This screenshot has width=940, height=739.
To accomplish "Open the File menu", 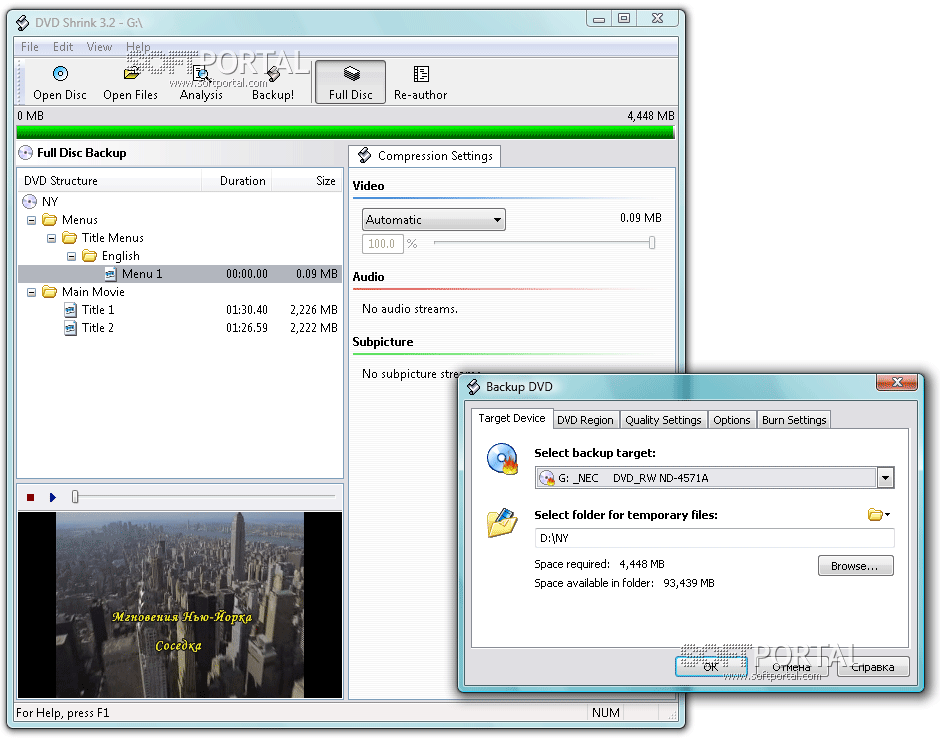I will click(x=29, y=47).
